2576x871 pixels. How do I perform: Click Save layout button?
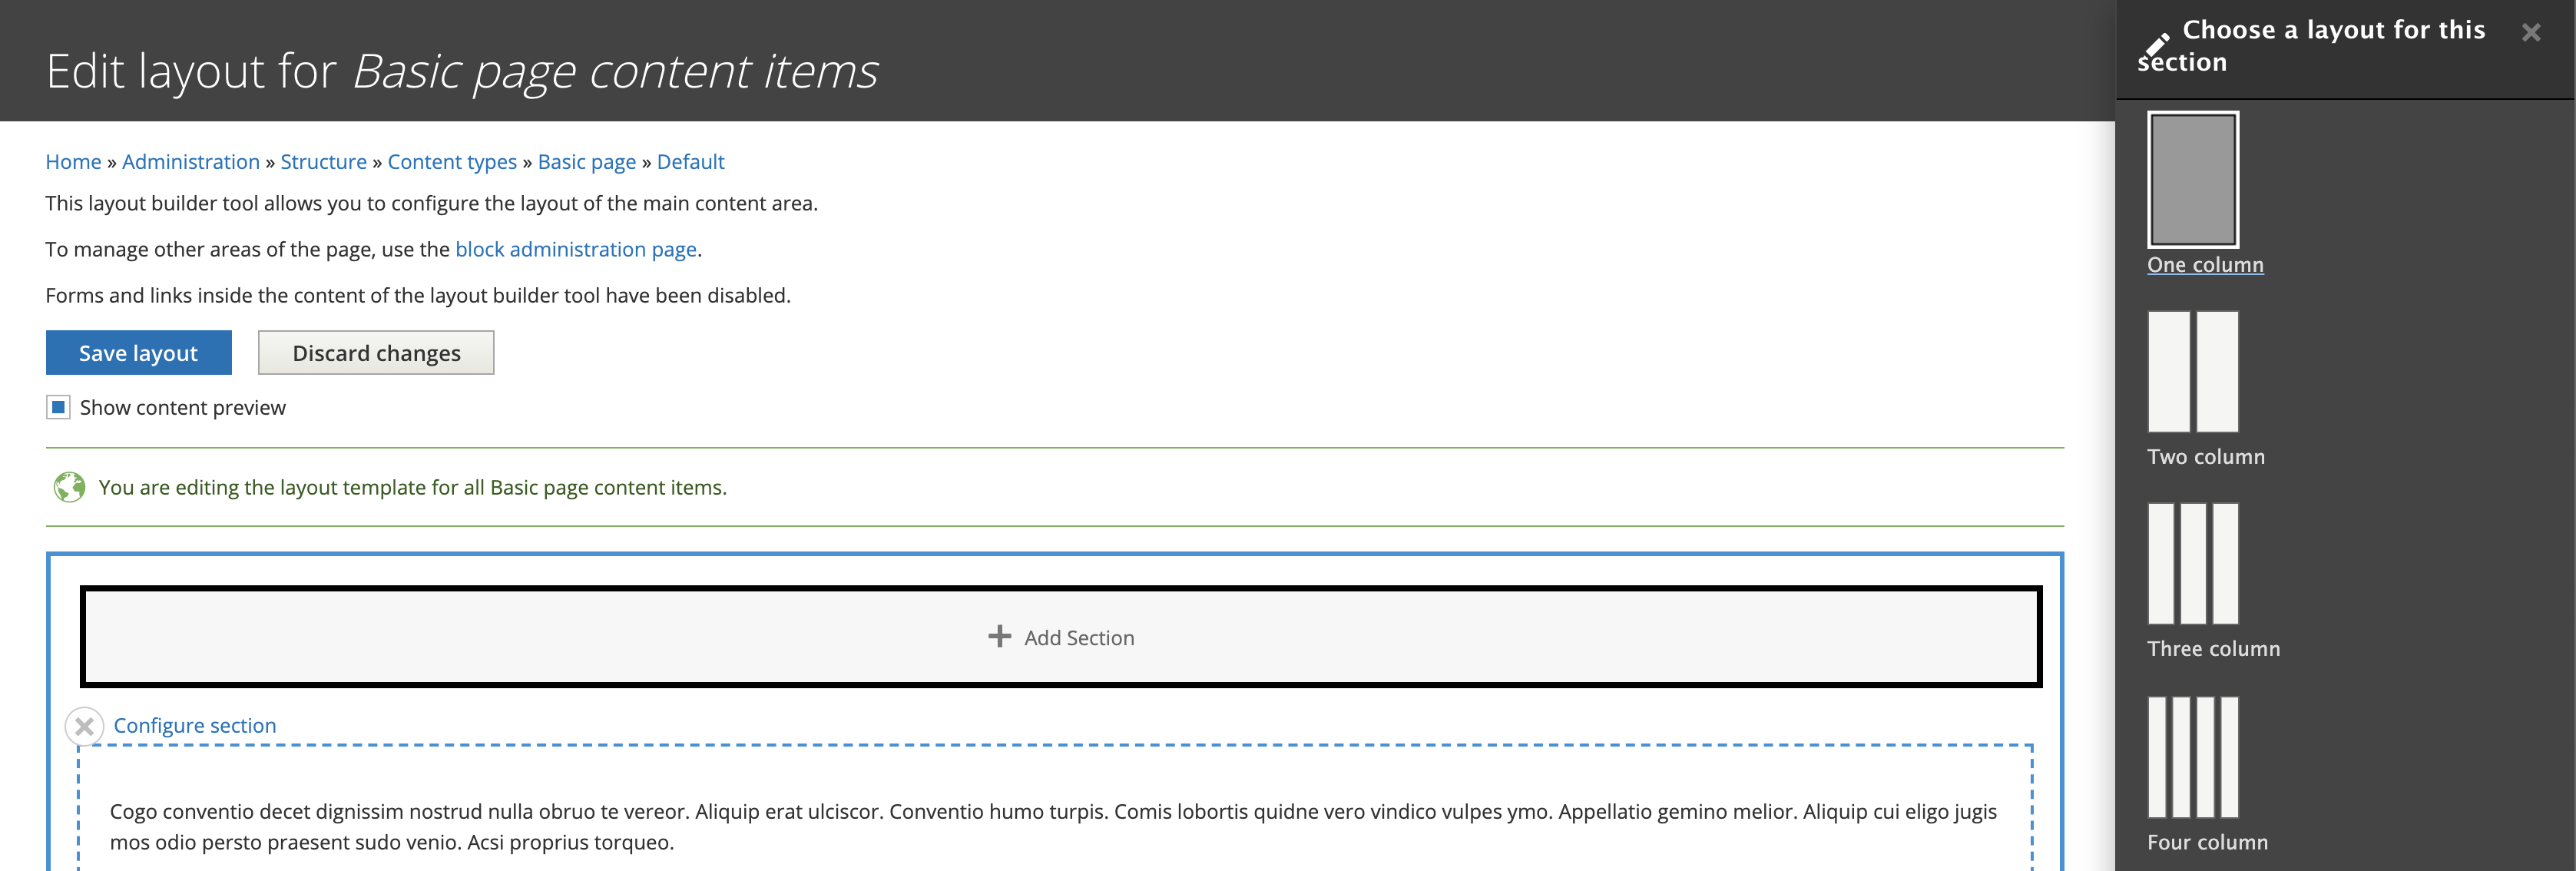point(137,353)
